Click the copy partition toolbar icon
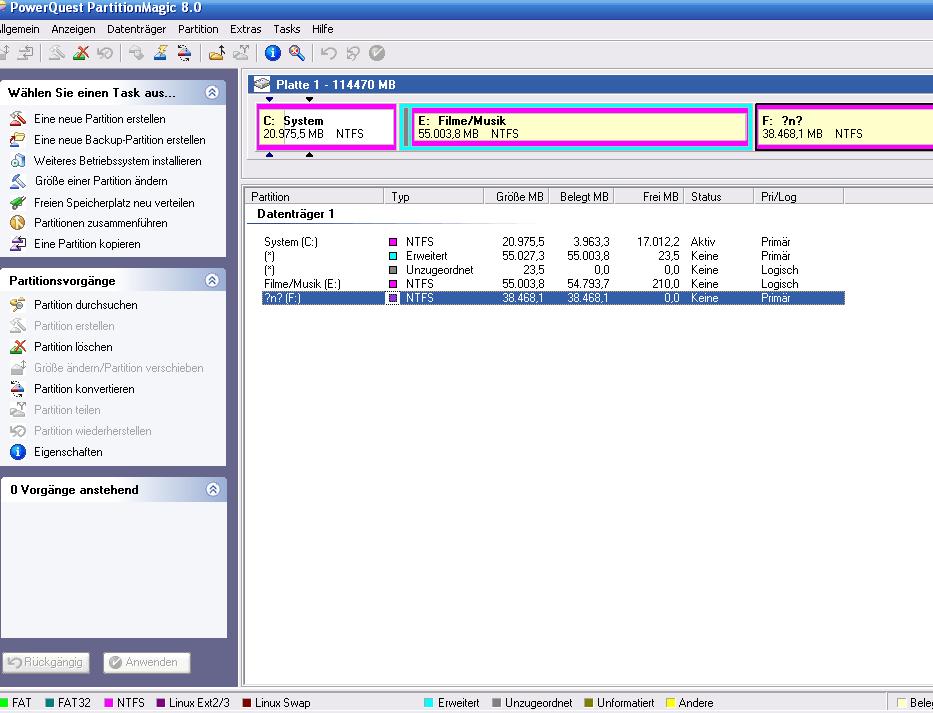Image resolution: width=933 pixels, height=713 pixels. coord(25,53)
